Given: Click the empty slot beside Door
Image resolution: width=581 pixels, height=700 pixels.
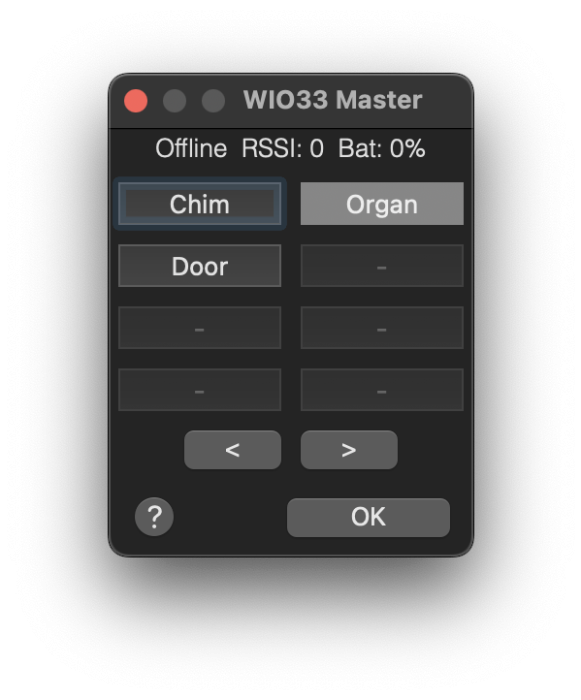Looking at the screenshot, I should click(382, 266).
